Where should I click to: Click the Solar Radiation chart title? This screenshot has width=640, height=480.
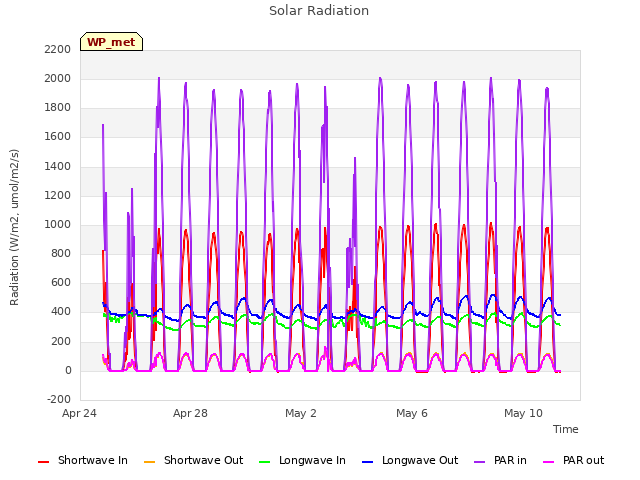[319, 11]
